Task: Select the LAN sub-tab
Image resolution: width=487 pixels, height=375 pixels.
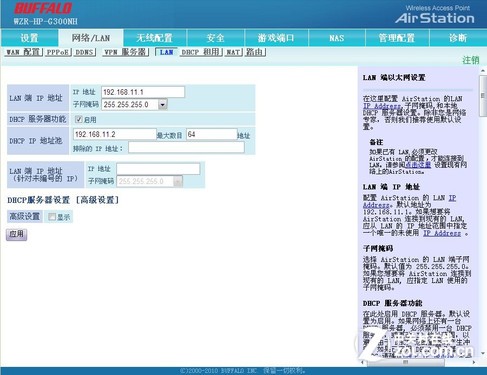Action: [x=166, y=52]
